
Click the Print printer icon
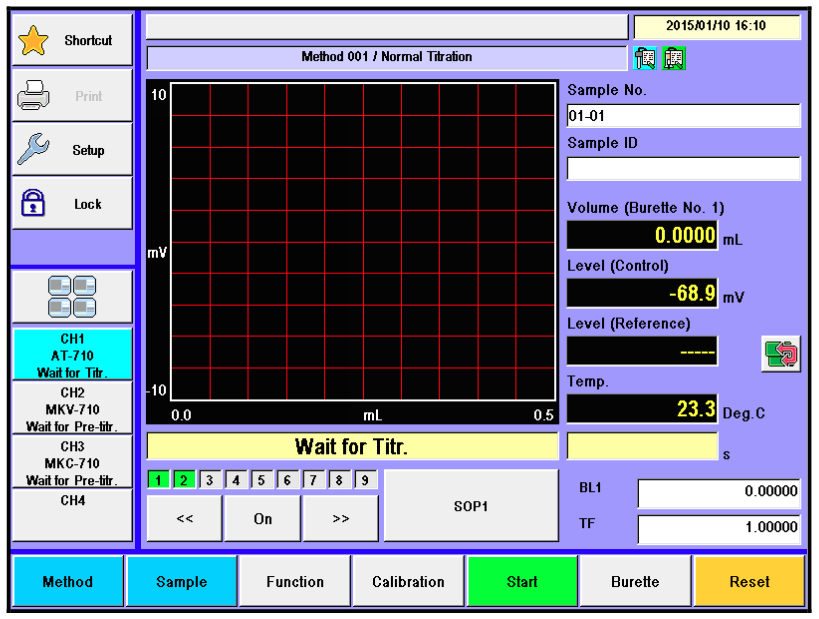coord(33,96)
